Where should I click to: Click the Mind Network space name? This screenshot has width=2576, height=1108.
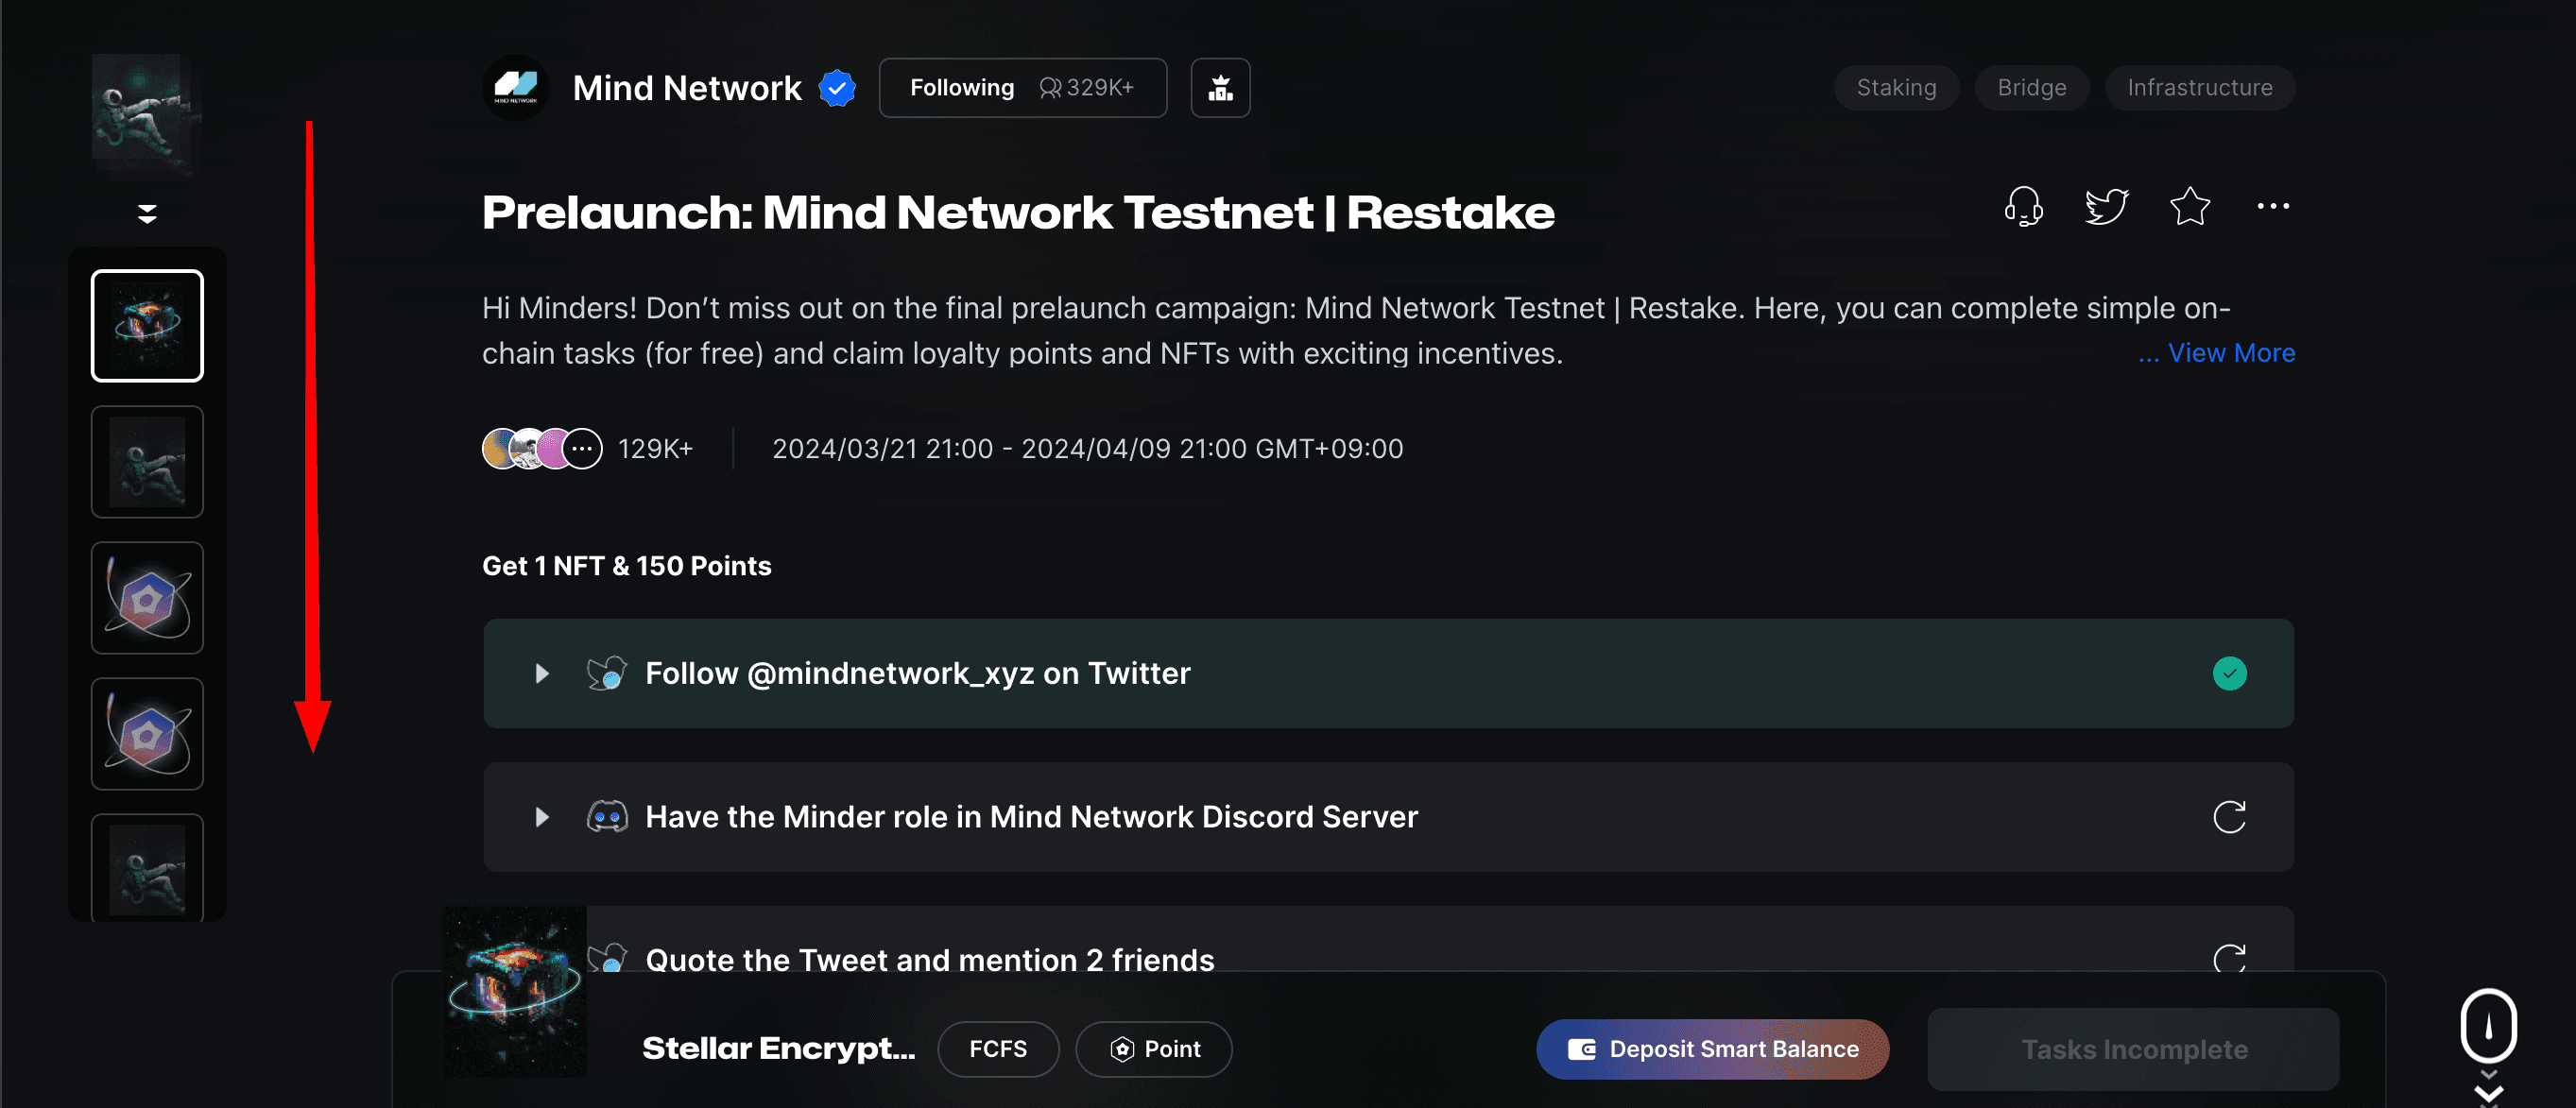tap(687, 88)
